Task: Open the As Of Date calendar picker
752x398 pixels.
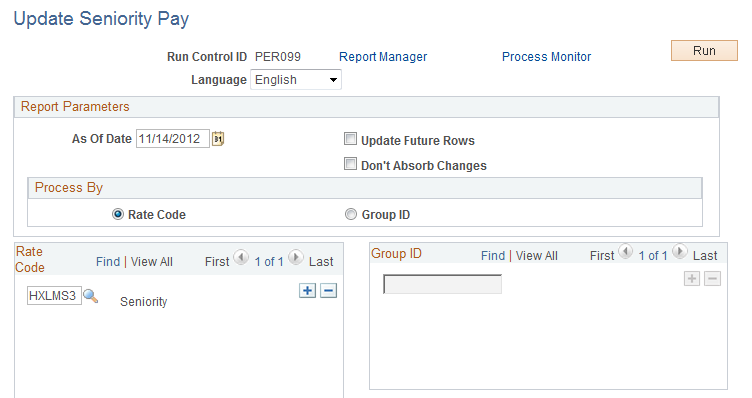Action: (218, 139)
